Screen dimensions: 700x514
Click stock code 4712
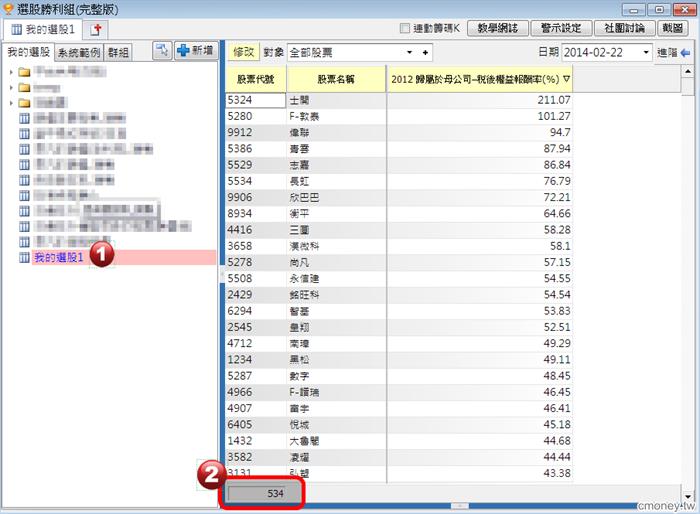240,343
